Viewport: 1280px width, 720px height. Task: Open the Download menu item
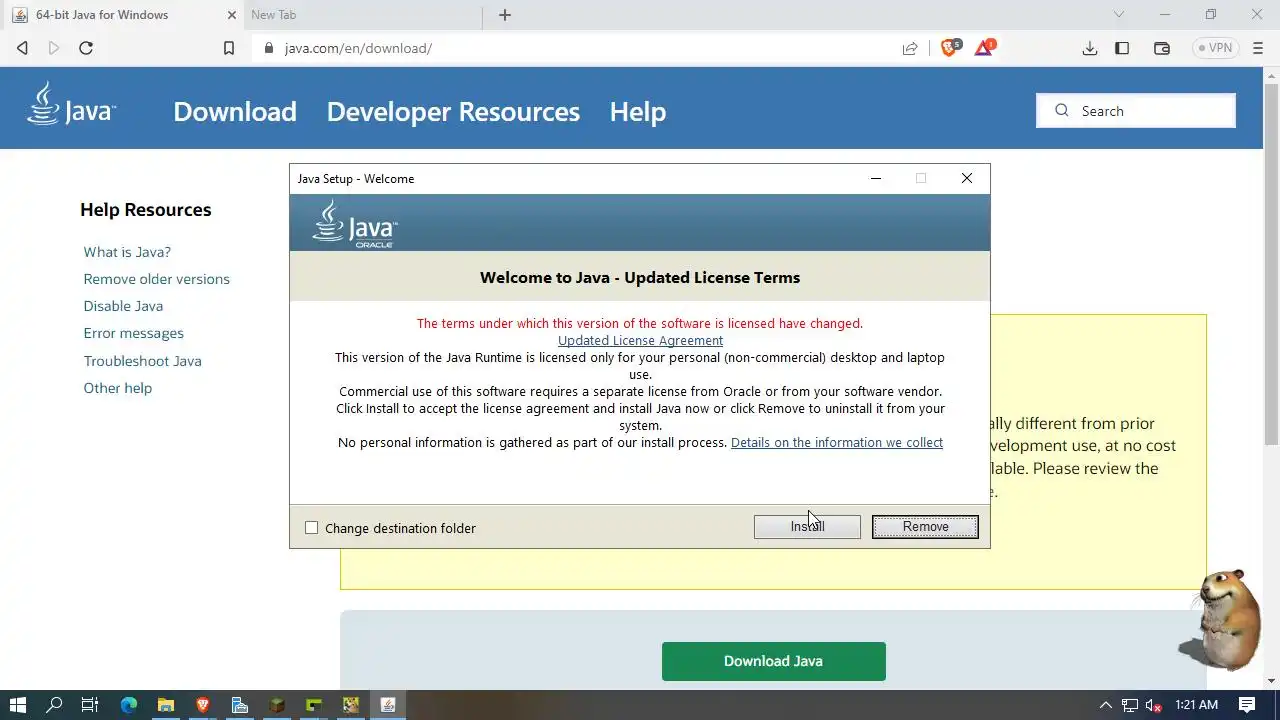point(235,111)
